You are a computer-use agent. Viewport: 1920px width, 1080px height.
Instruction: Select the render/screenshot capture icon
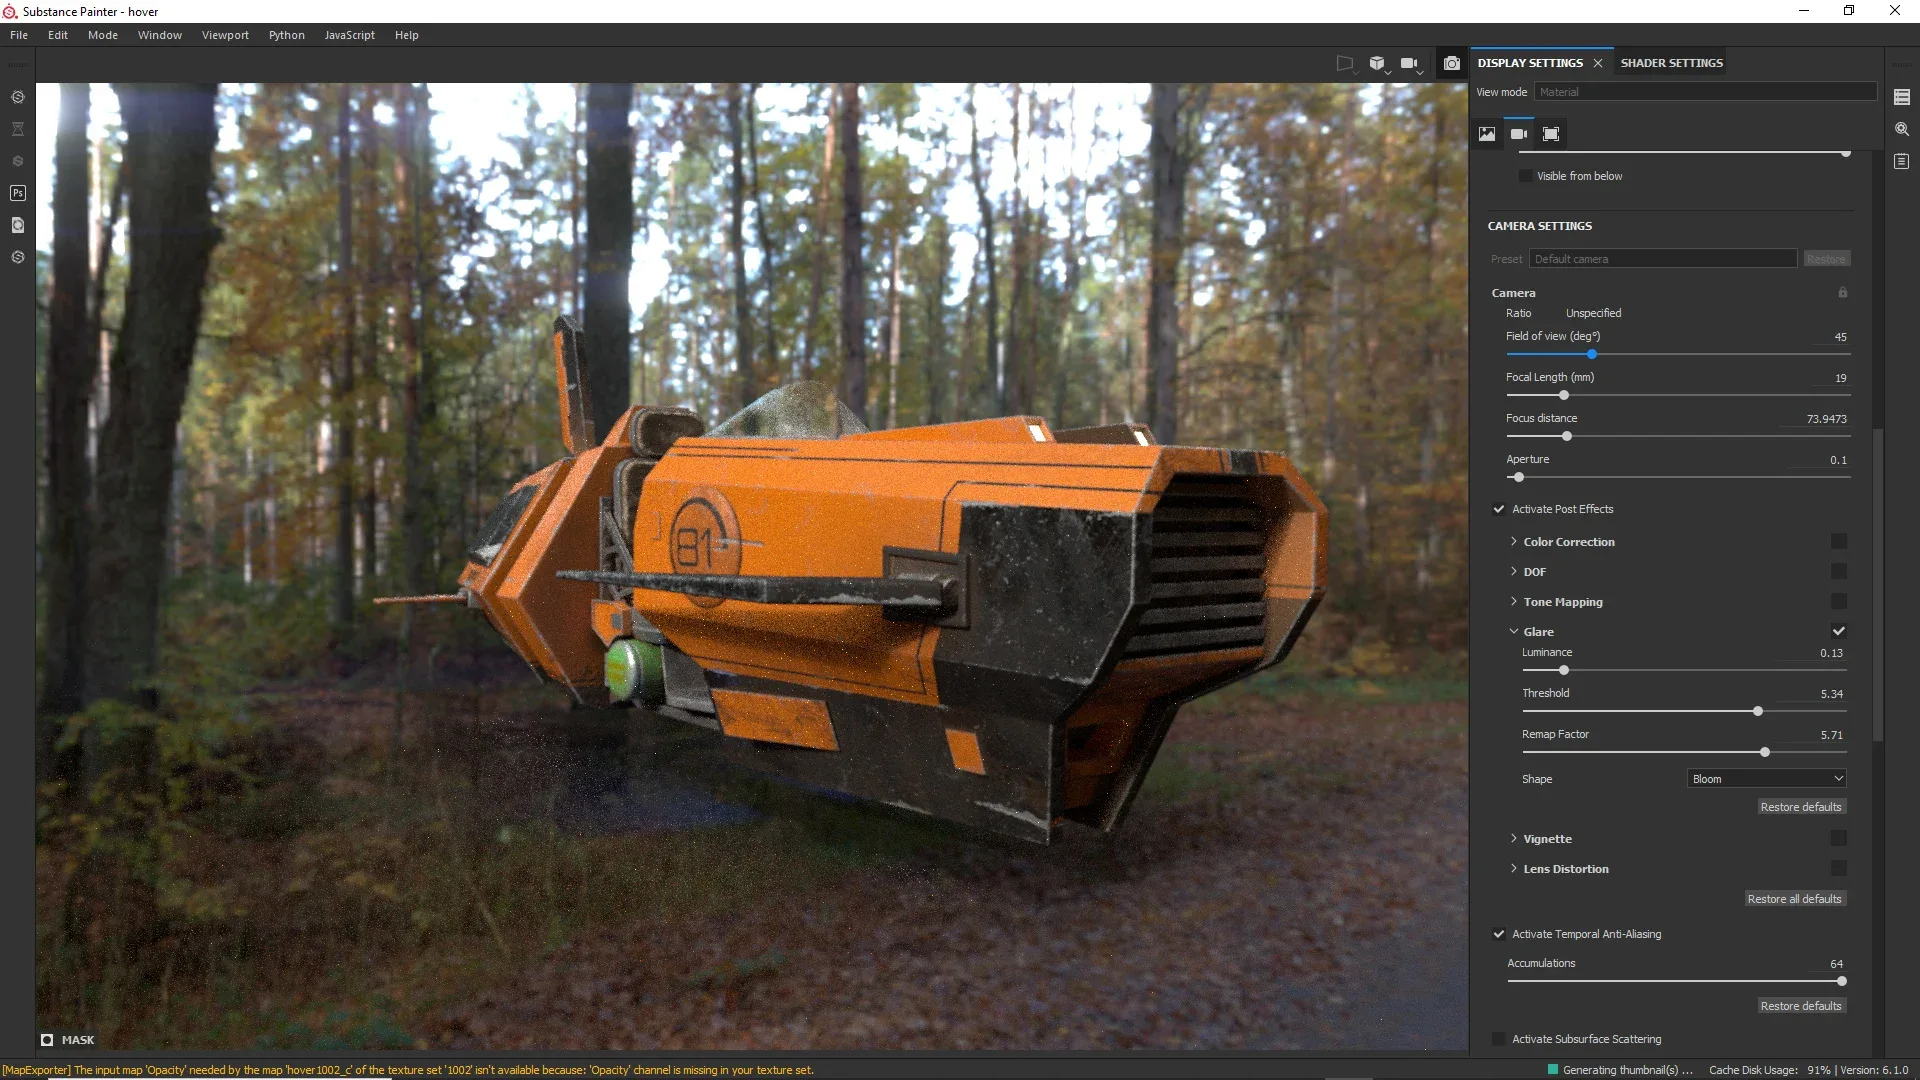point(1451,62)
